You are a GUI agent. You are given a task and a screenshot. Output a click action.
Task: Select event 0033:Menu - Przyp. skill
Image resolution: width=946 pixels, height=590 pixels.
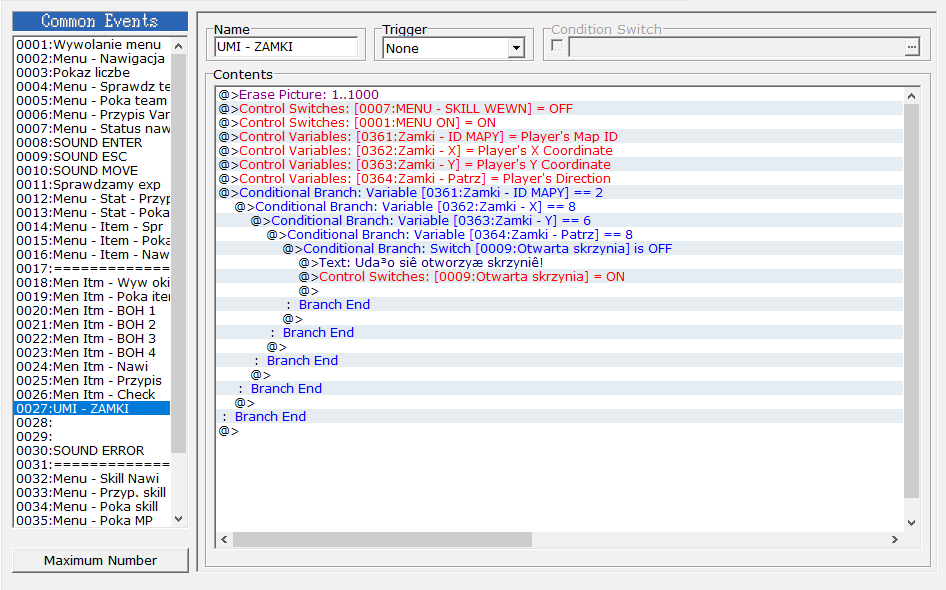(92, 492)
